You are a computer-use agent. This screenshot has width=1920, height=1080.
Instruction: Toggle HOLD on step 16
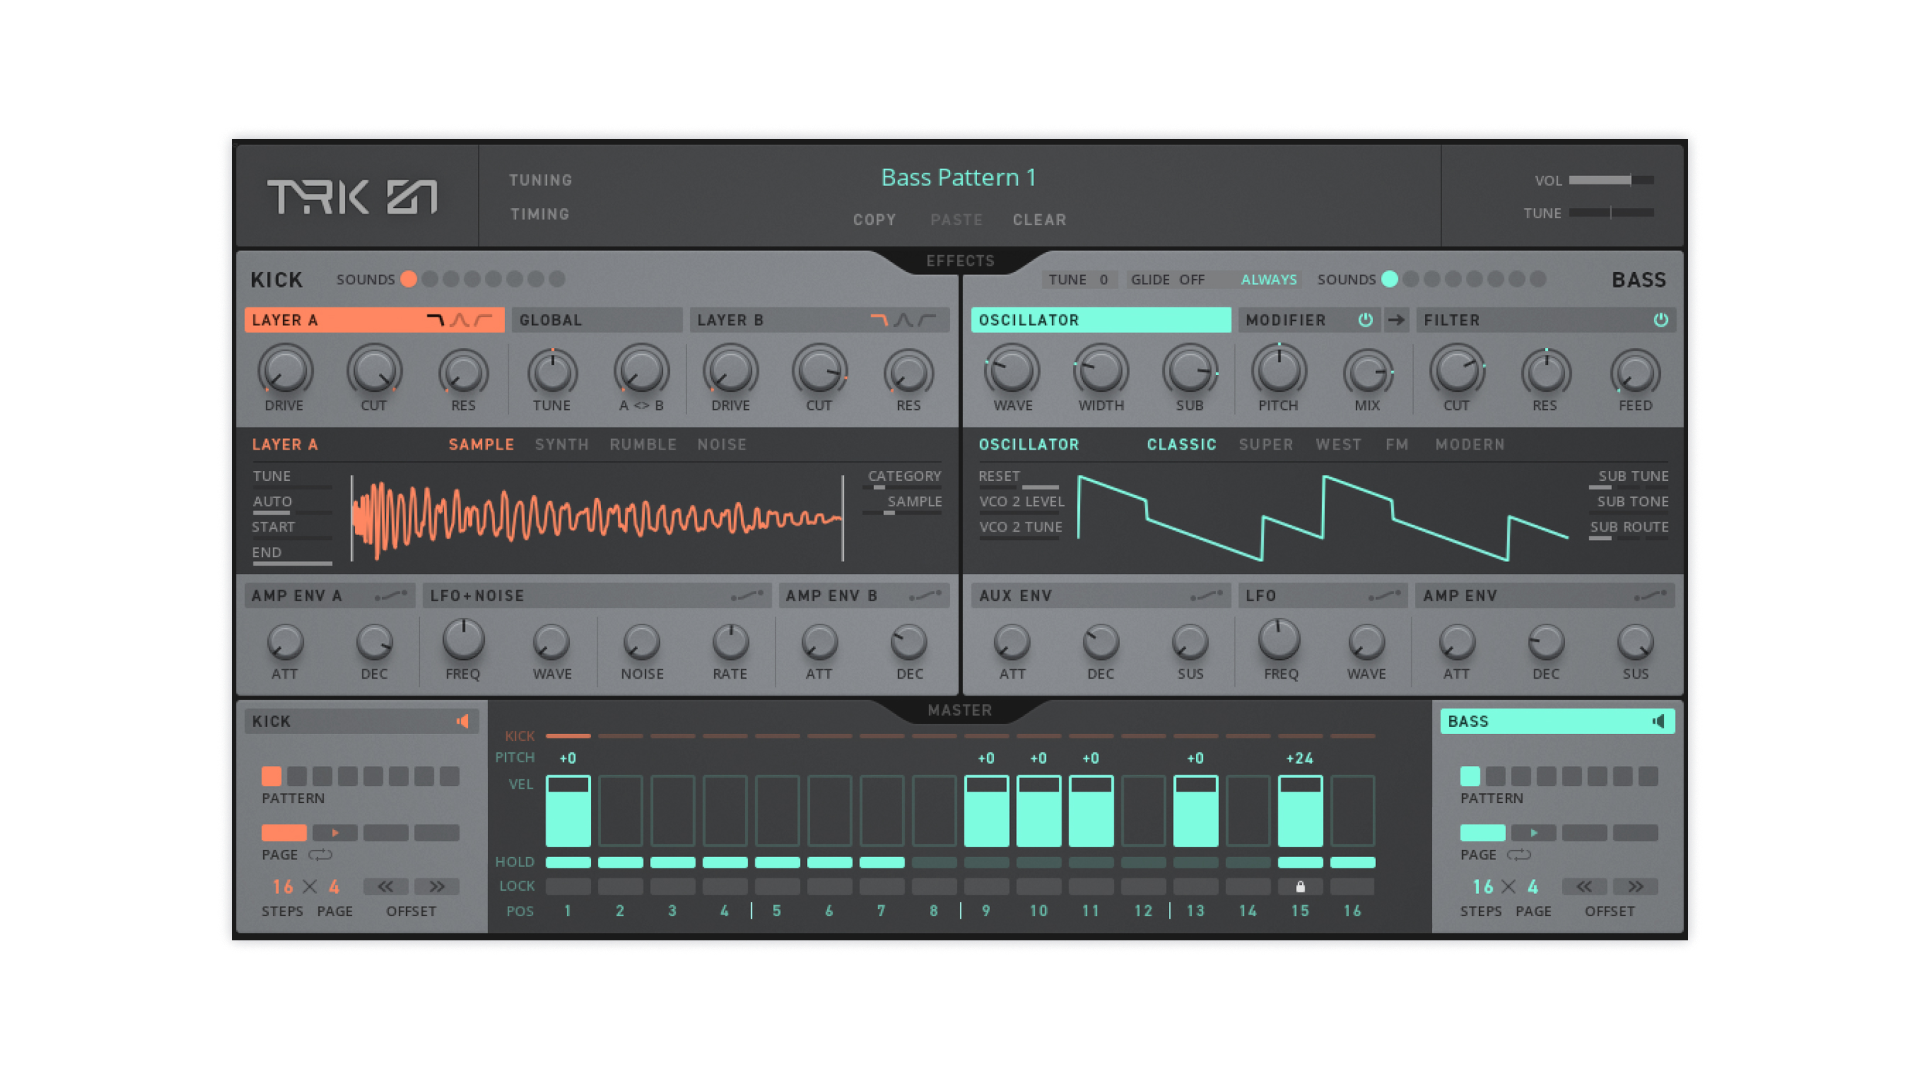point(1353,862)
